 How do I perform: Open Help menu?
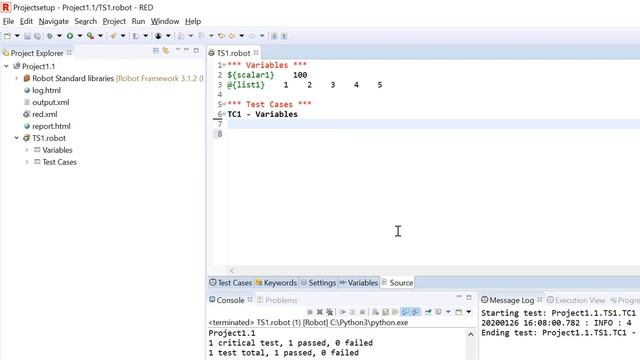pos(193,21)
